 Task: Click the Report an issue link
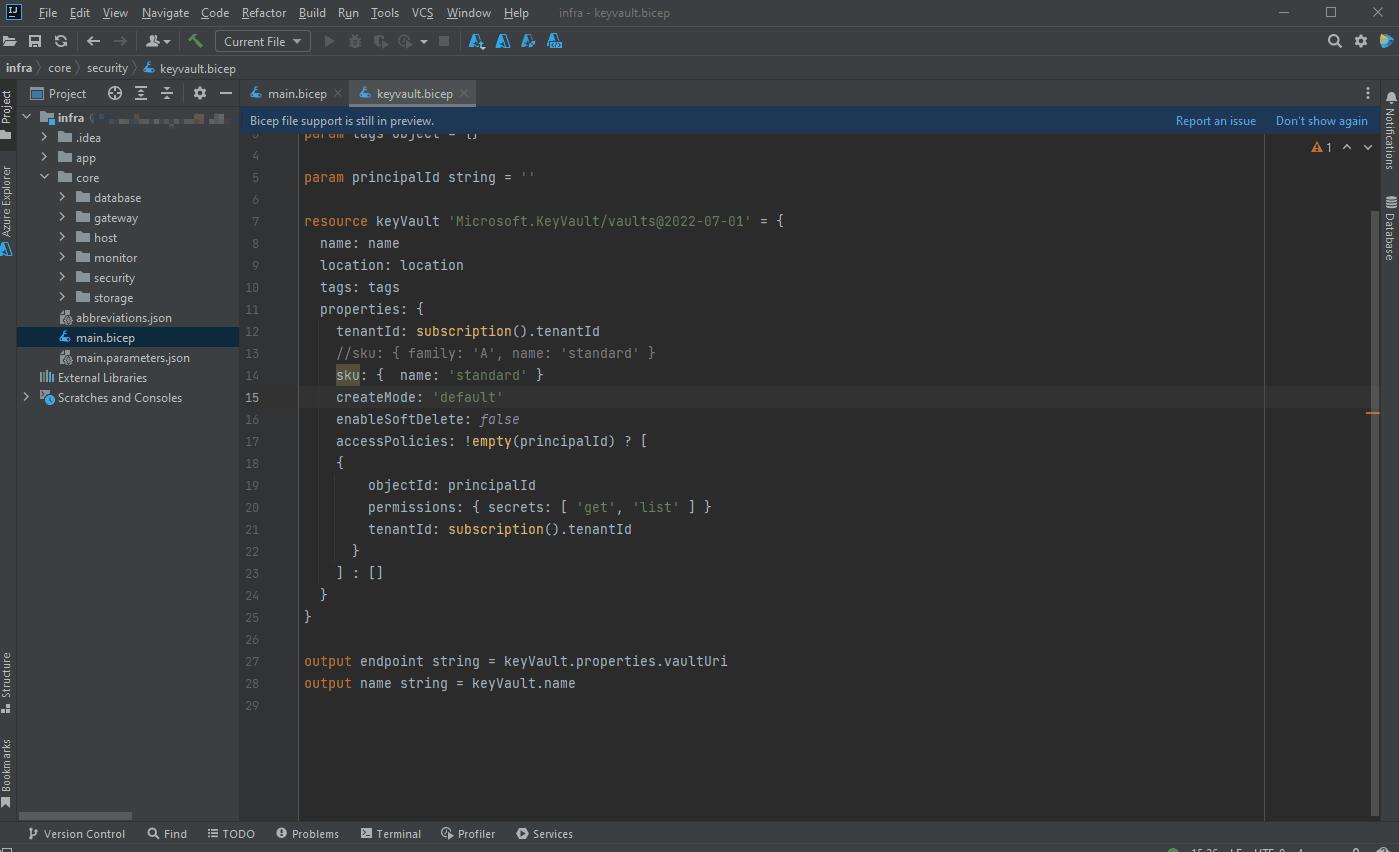tap(1215, 121)
